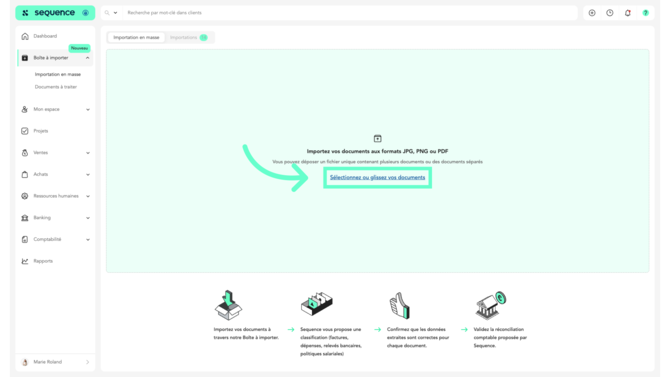Click the upload box icon in drop zone
This screenshot has height=377, width=670.
377,138
